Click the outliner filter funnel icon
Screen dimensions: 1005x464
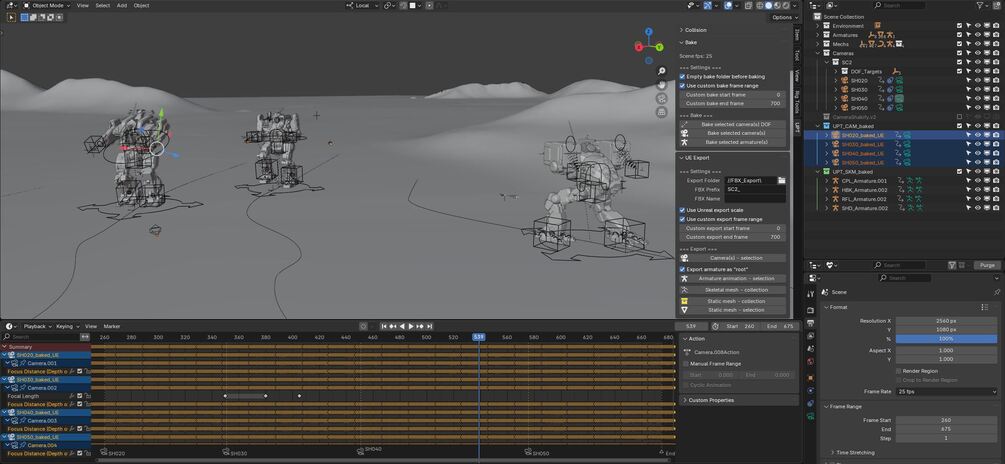(980, 5)
